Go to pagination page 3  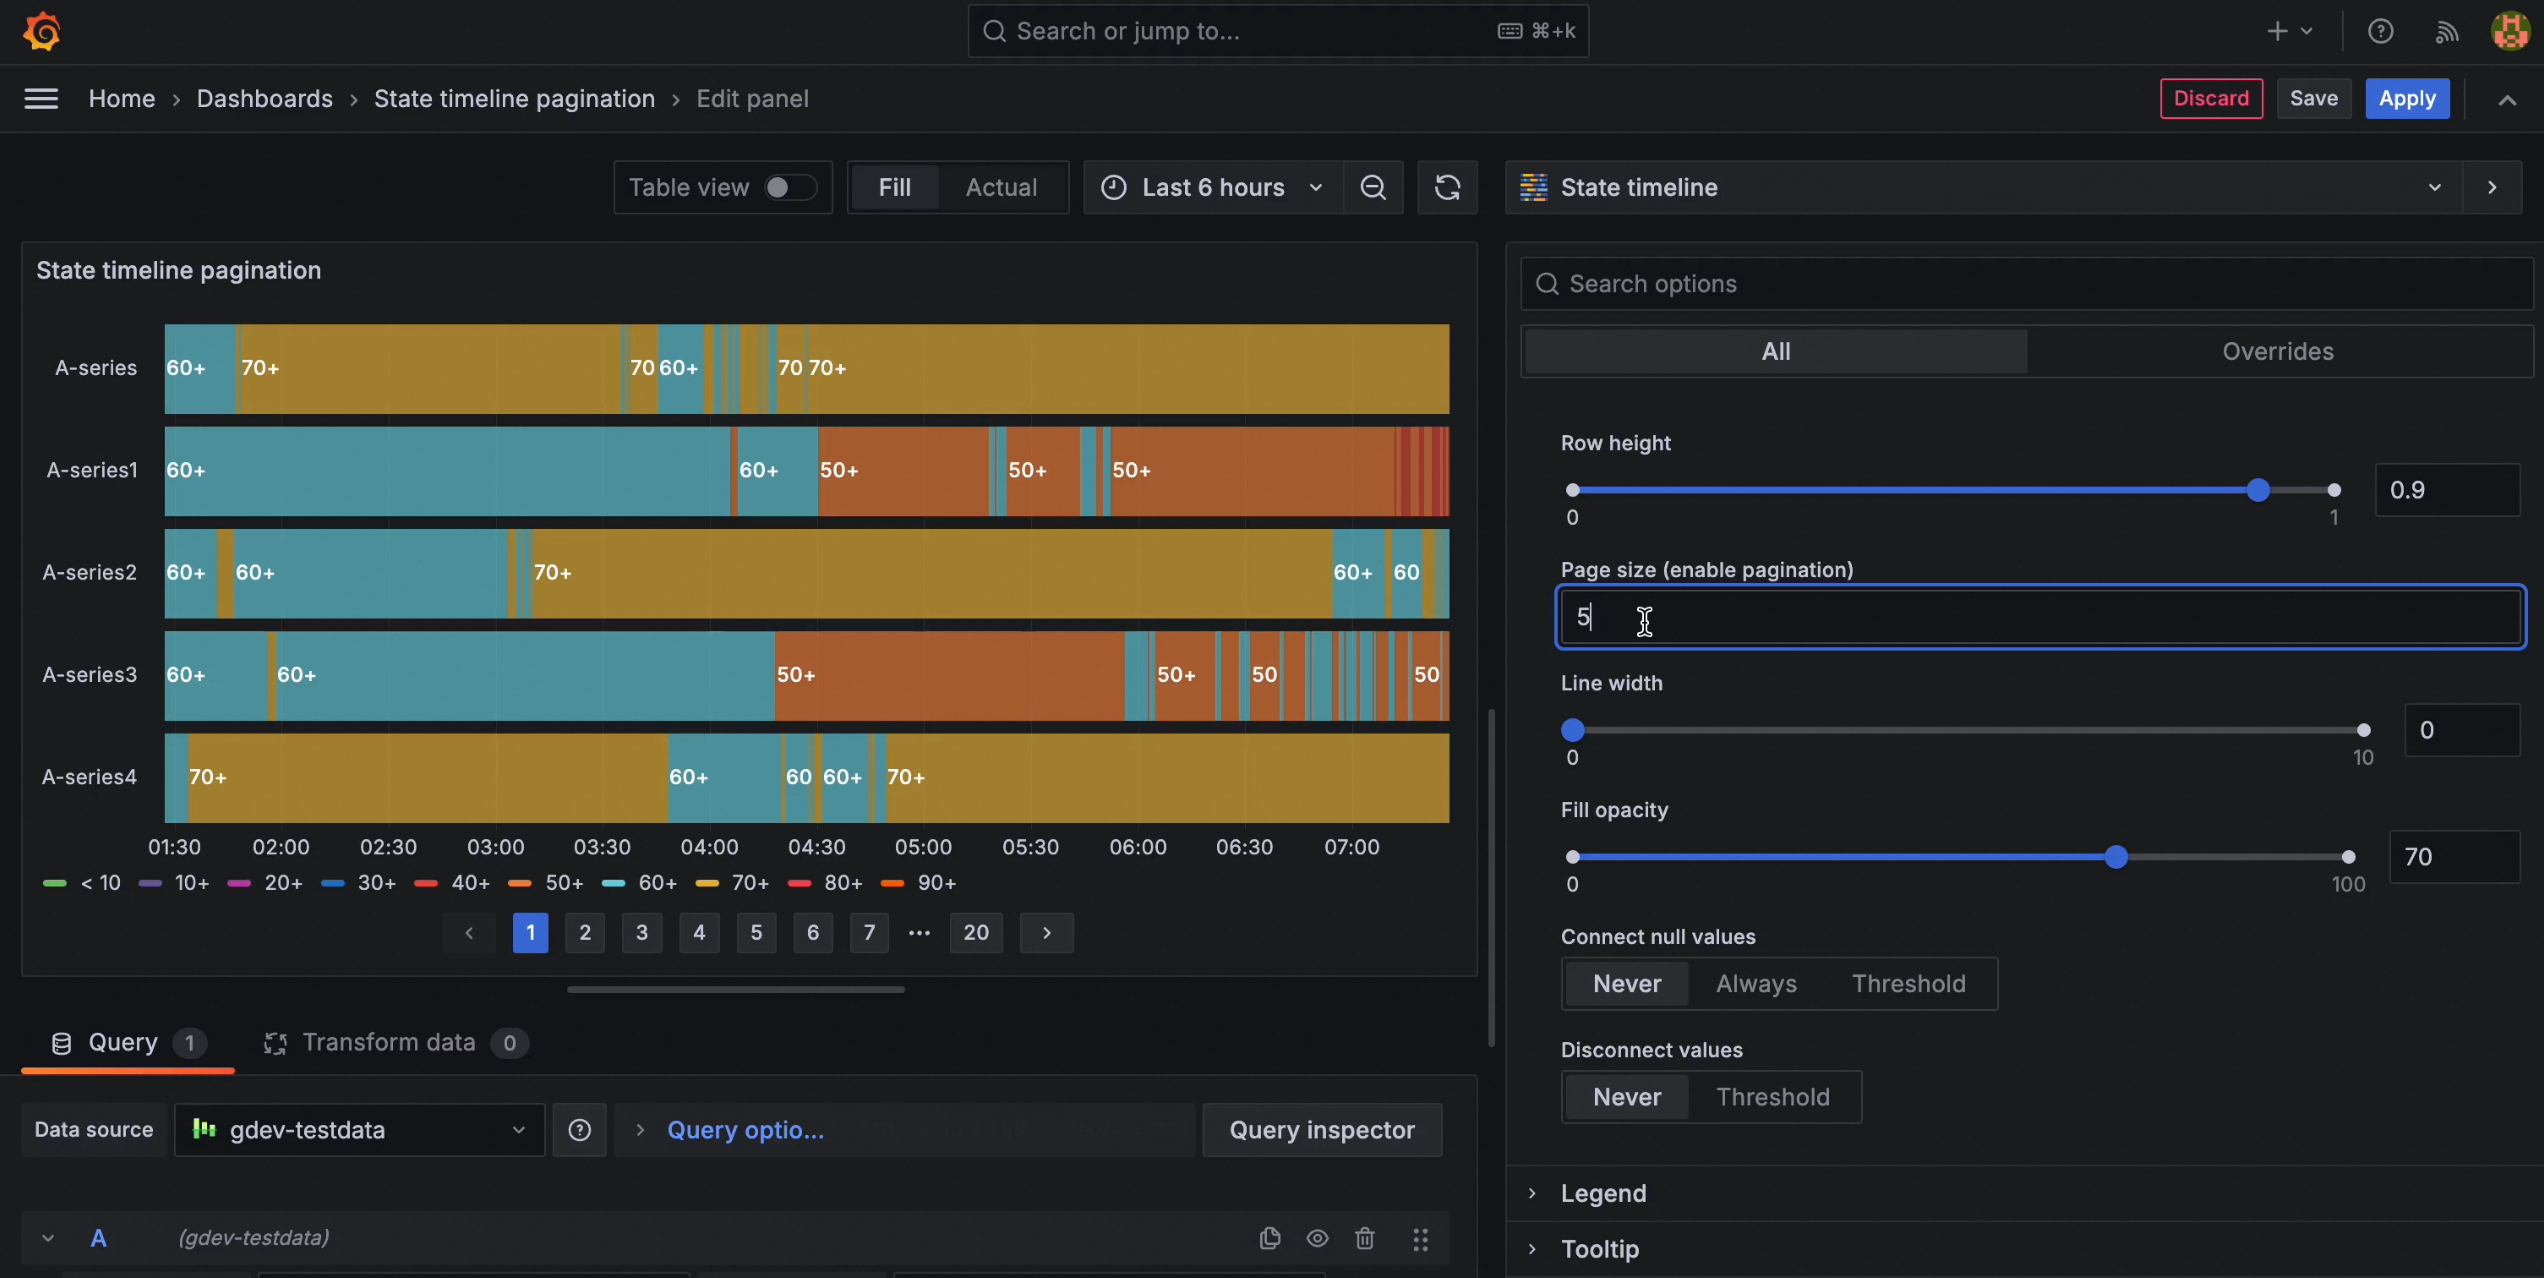click(x=642, y=933)
